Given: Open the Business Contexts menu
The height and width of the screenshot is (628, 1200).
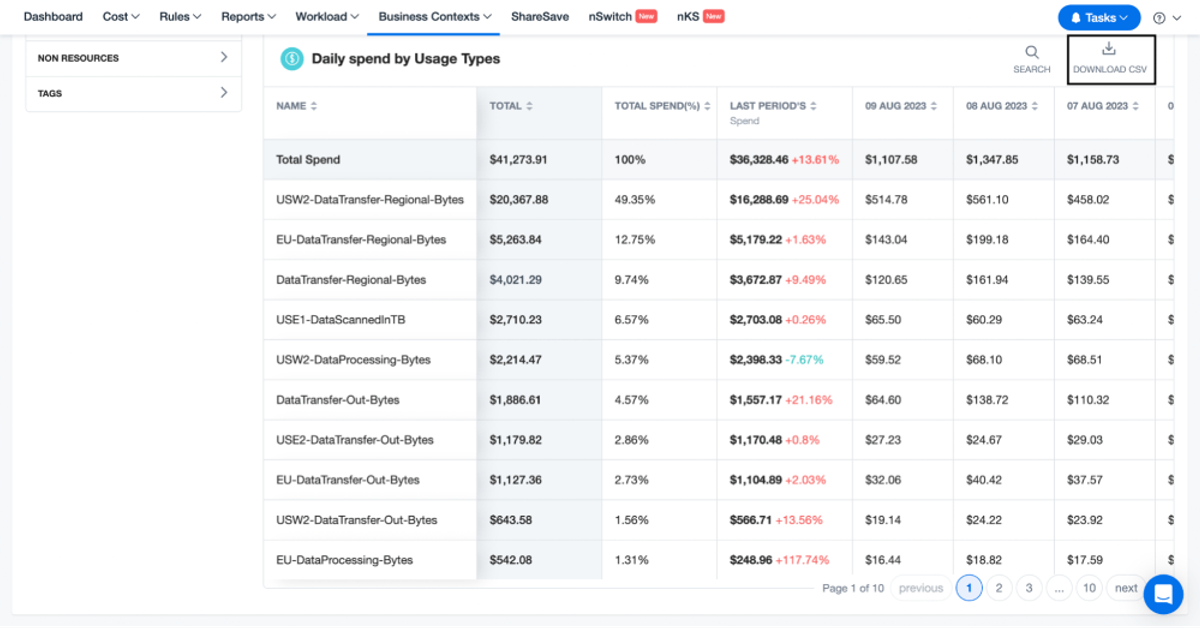Looking at the screenshot, I should pos(435,17).
